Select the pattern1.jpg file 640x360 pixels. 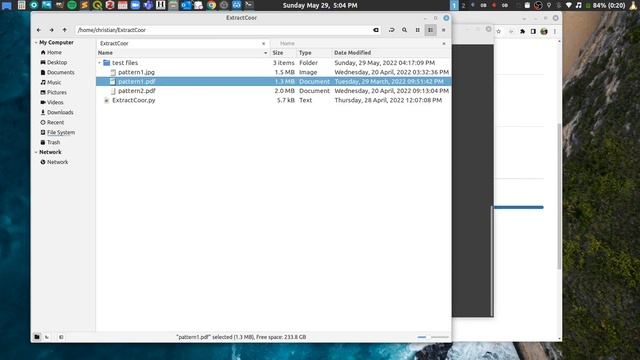coord(273,72)
